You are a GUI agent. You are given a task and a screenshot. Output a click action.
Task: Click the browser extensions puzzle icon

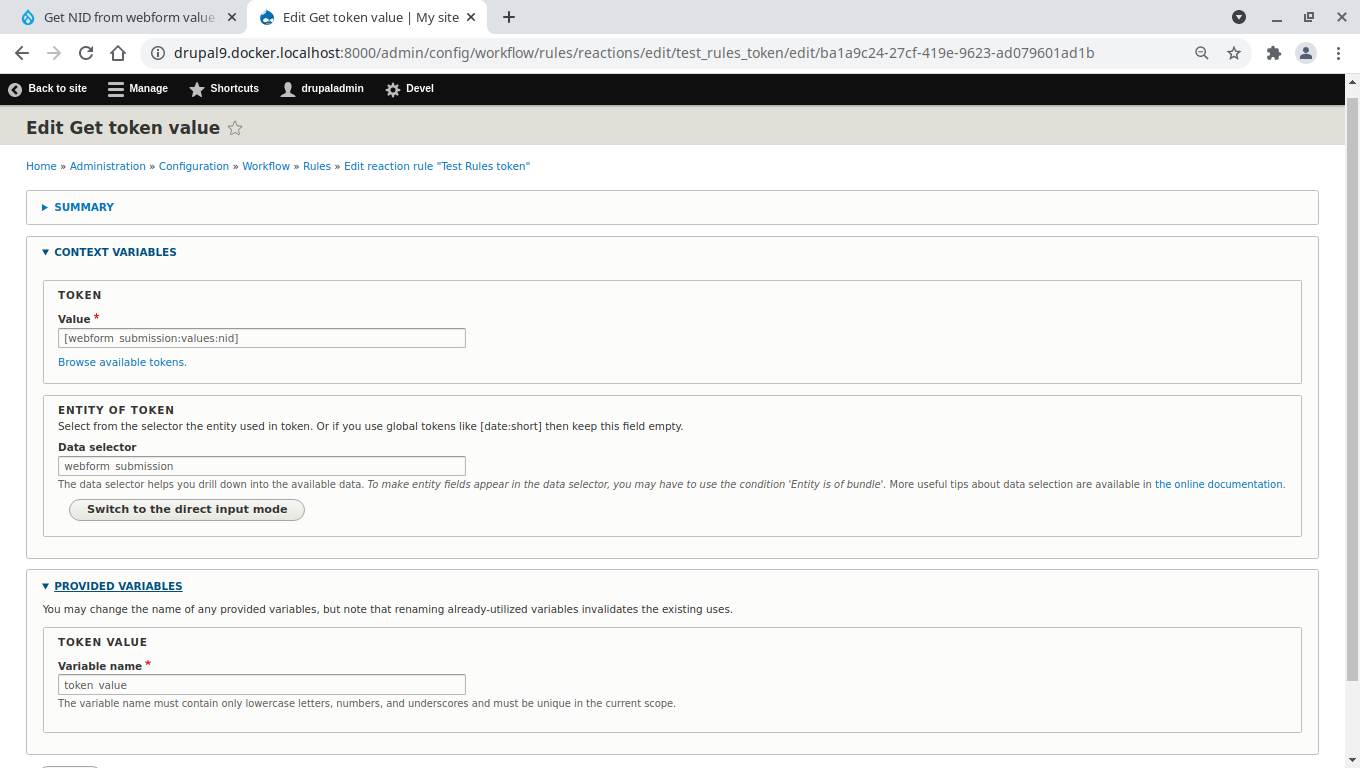click(1274, 53)
